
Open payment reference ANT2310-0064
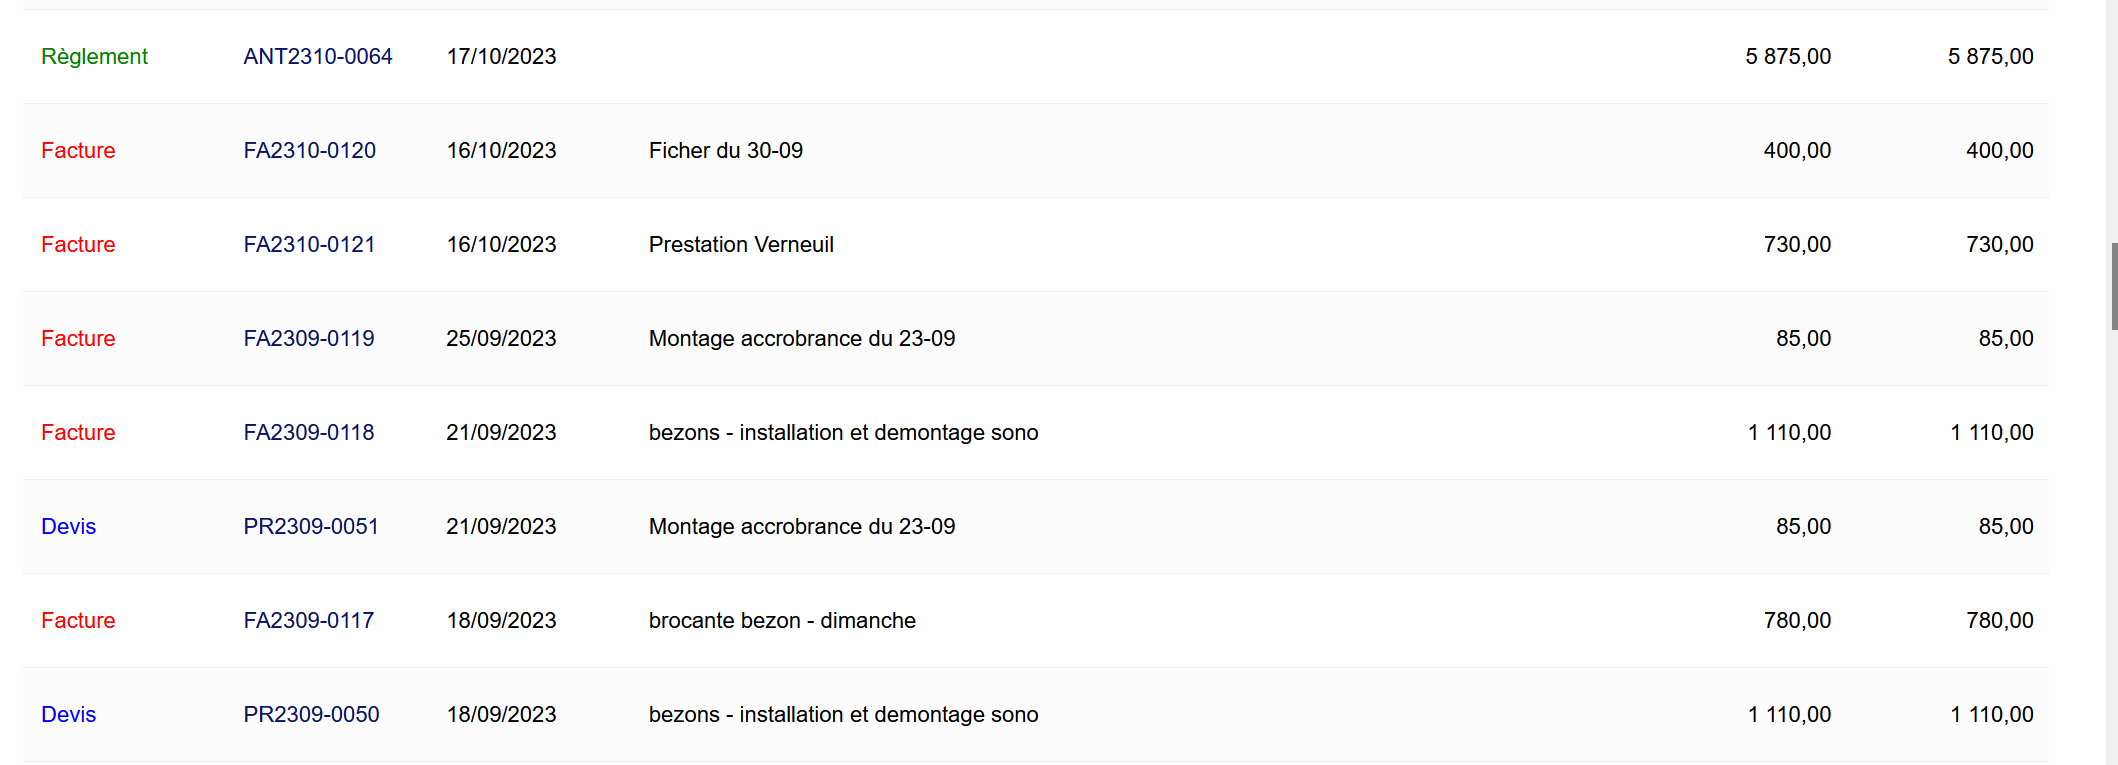point(317,57)
